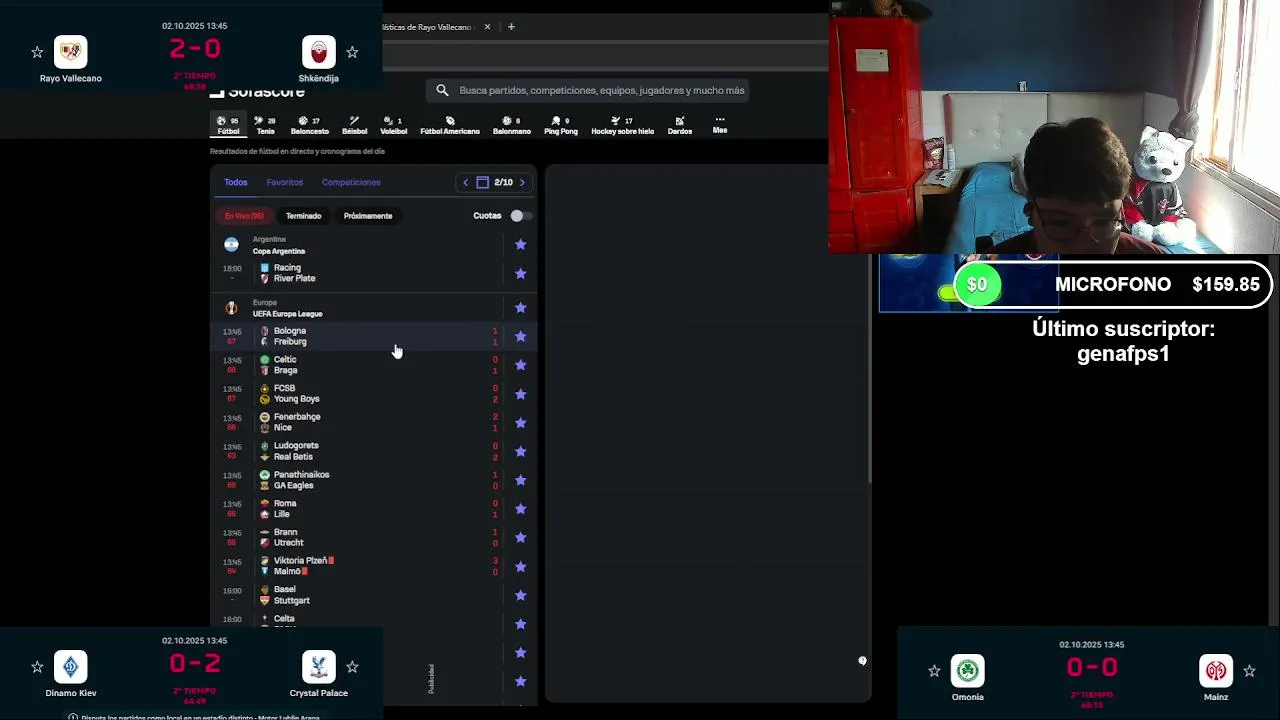Open the UEFA Europa League competition link
The width and height of the screenshot is (1280, 720).
(287, 314)
